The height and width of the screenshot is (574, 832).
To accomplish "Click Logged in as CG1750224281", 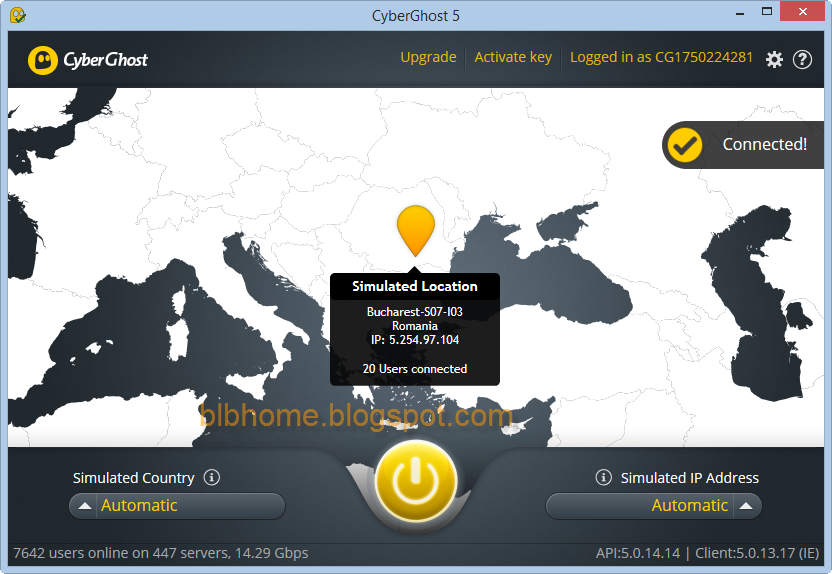I will pyautogui.click(x=661, y=57).
